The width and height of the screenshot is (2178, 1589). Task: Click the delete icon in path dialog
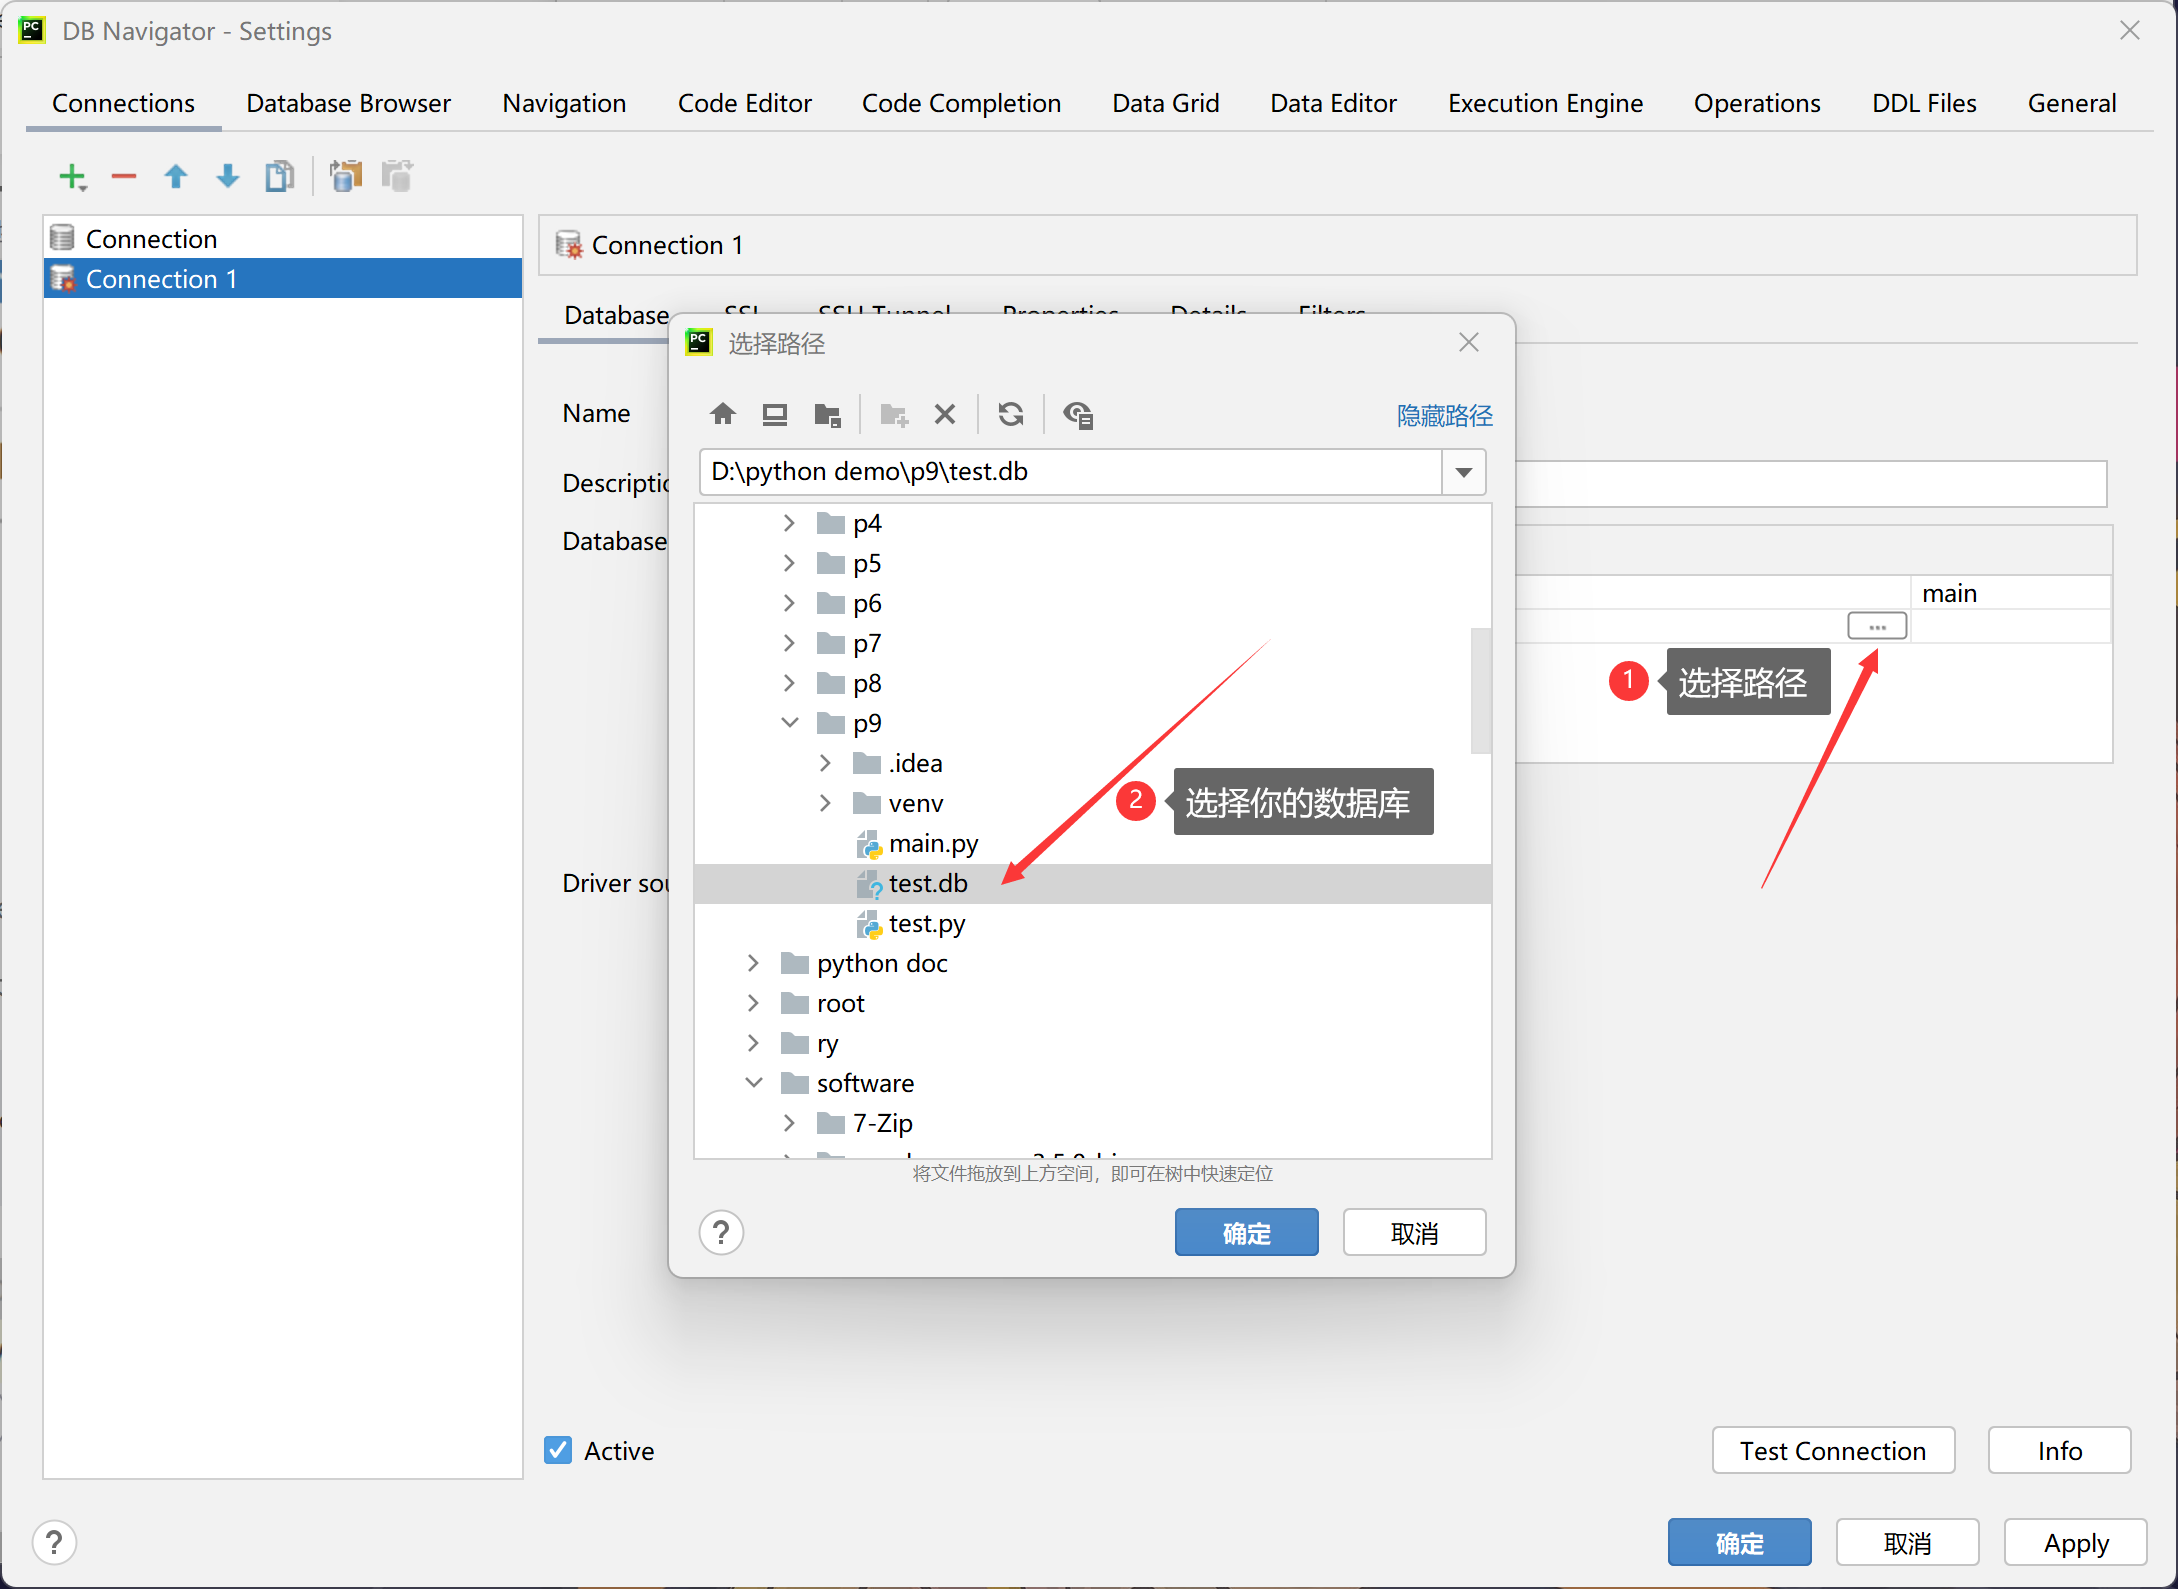(945, 414)
